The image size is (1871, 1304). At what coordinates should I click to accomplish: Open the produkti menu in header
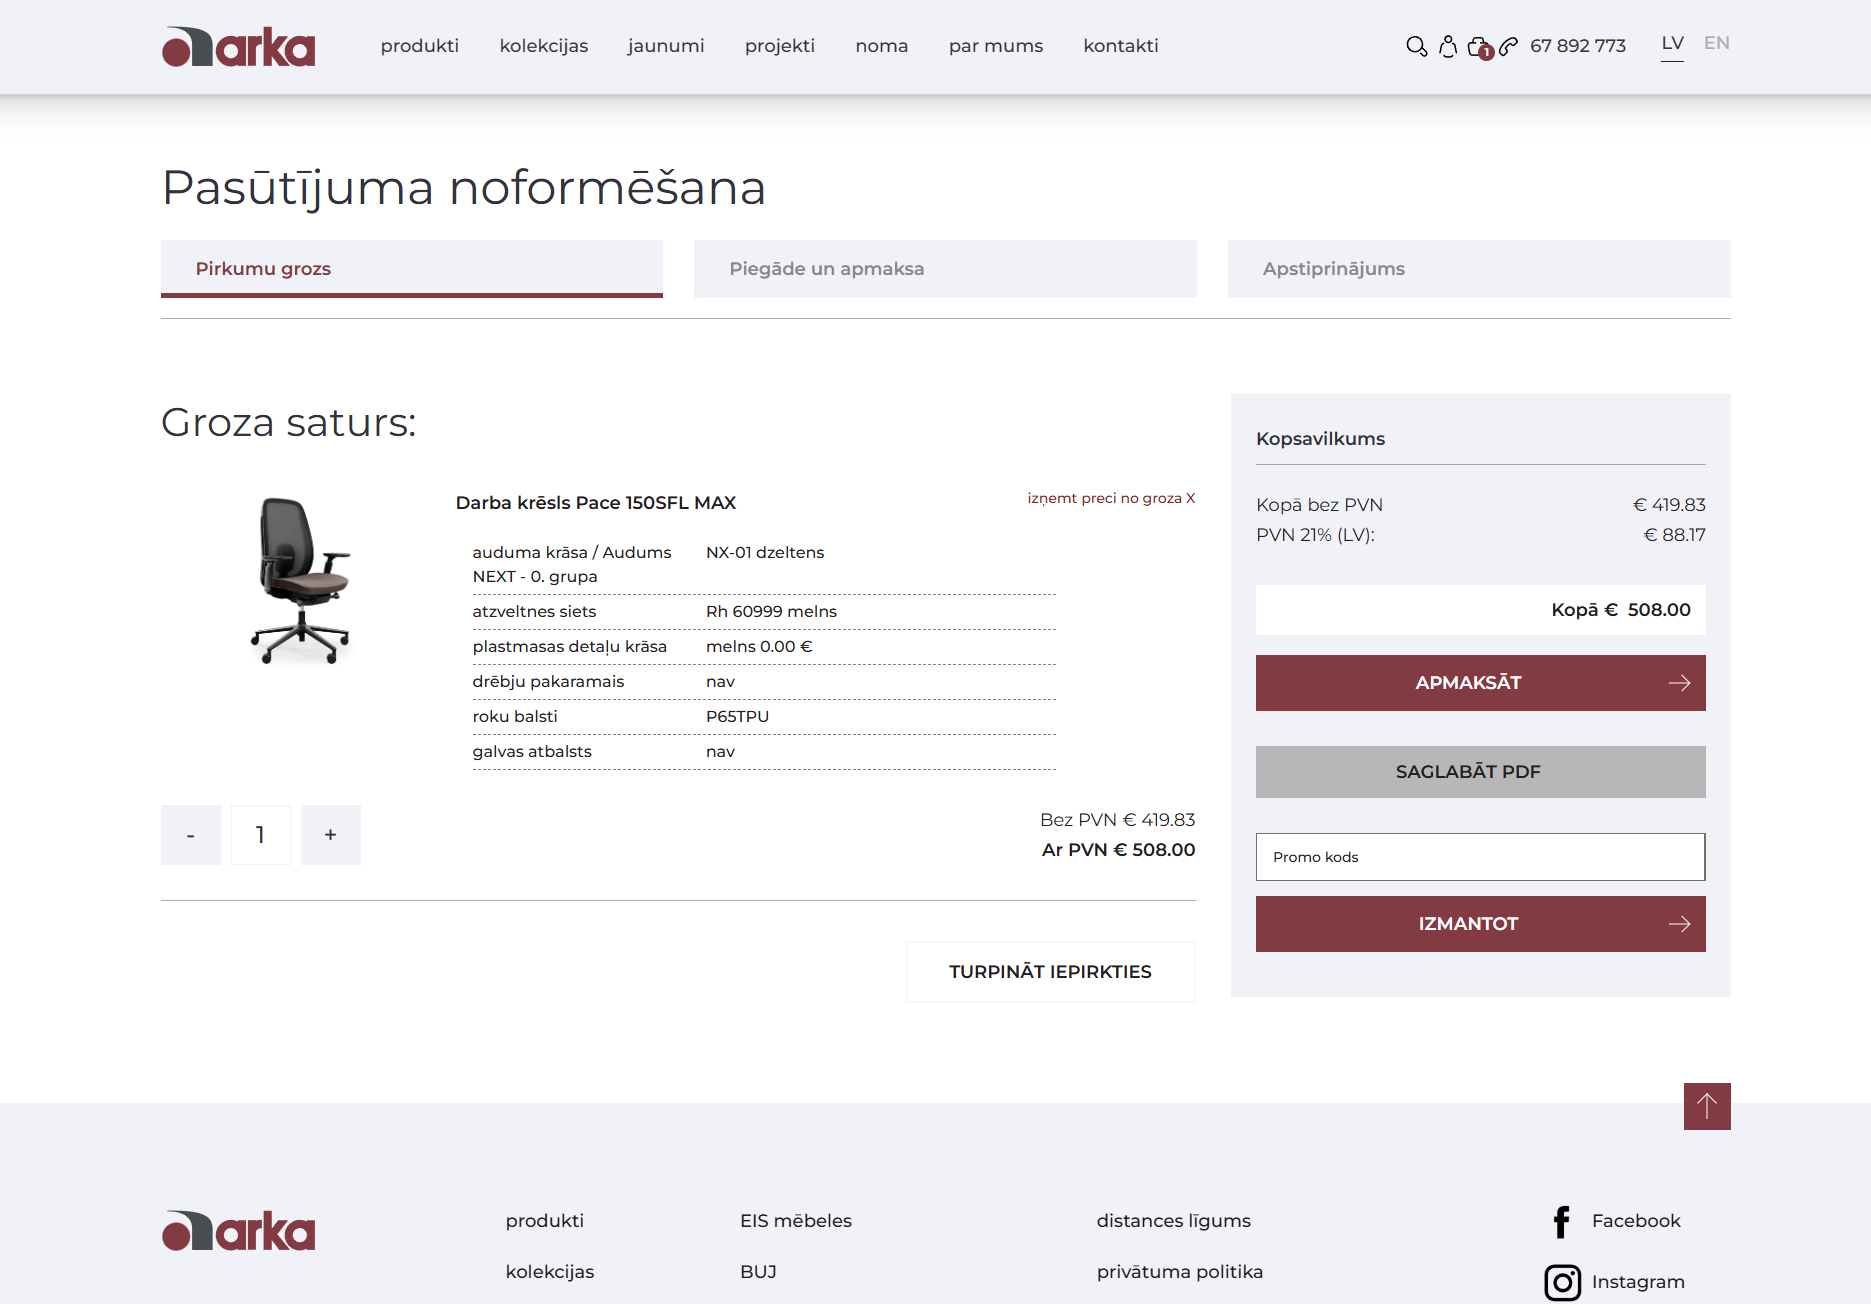[419, 46]
